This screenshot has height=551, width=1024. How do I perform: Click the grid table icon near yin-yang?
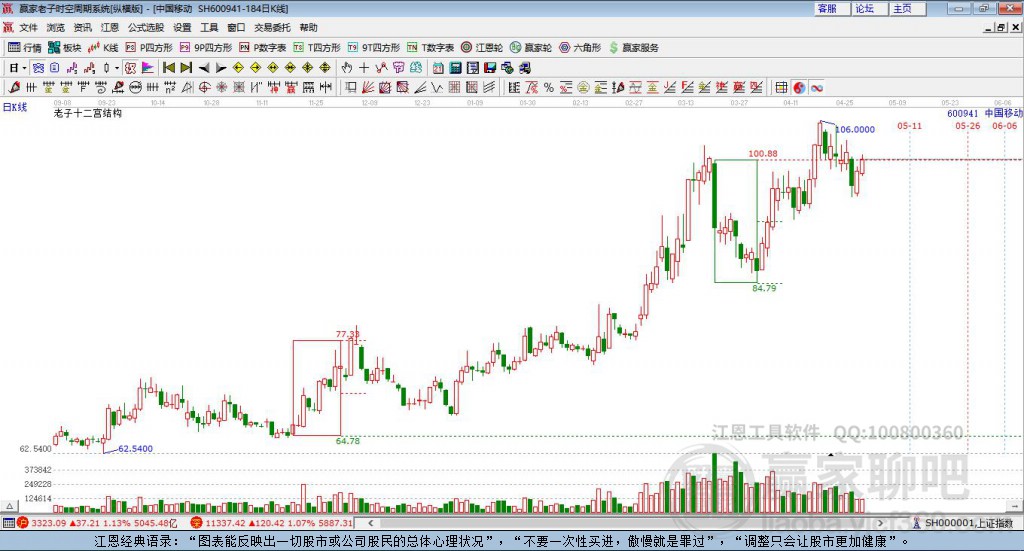tap(781, 87)
